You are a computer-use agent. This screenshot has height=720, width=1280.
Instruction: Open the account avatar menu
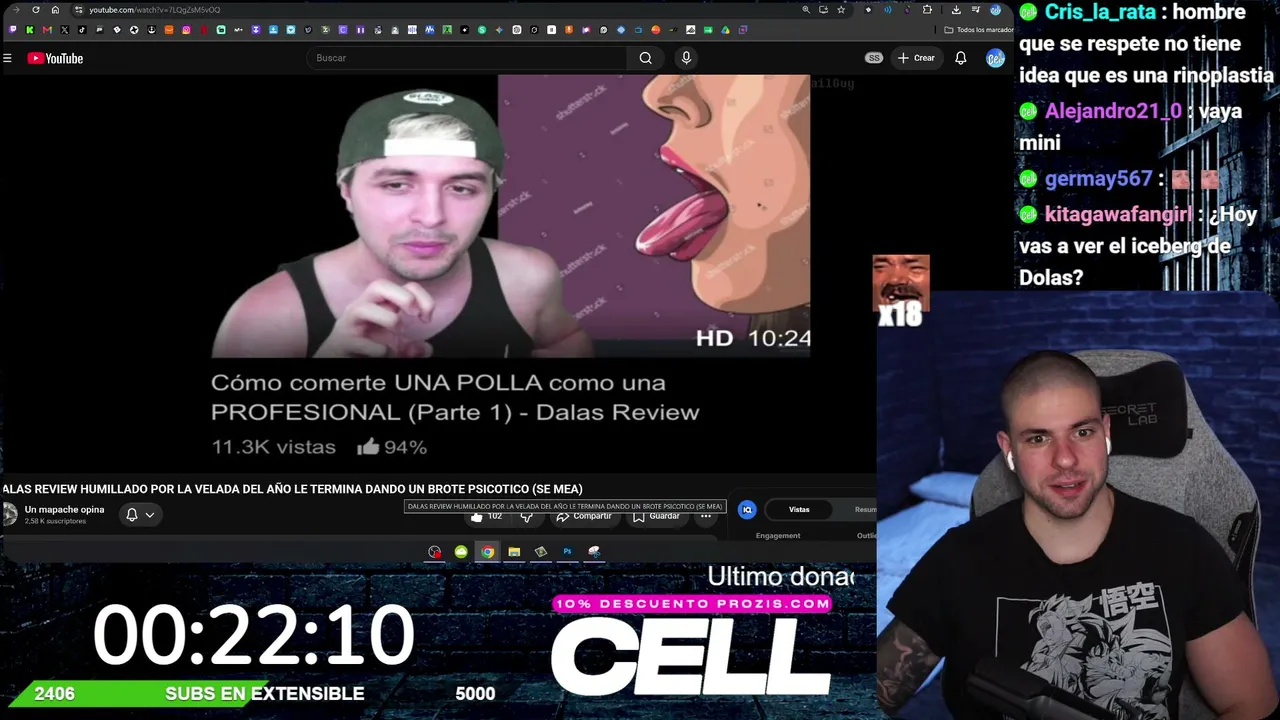pyautogui.click(x=995, y=58)
